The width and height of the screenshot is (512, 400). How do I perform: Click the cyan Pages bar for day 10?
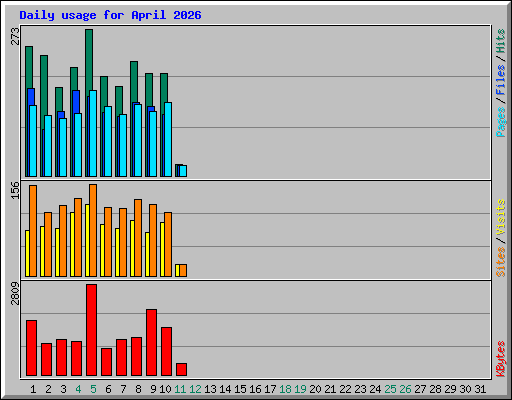168,139
